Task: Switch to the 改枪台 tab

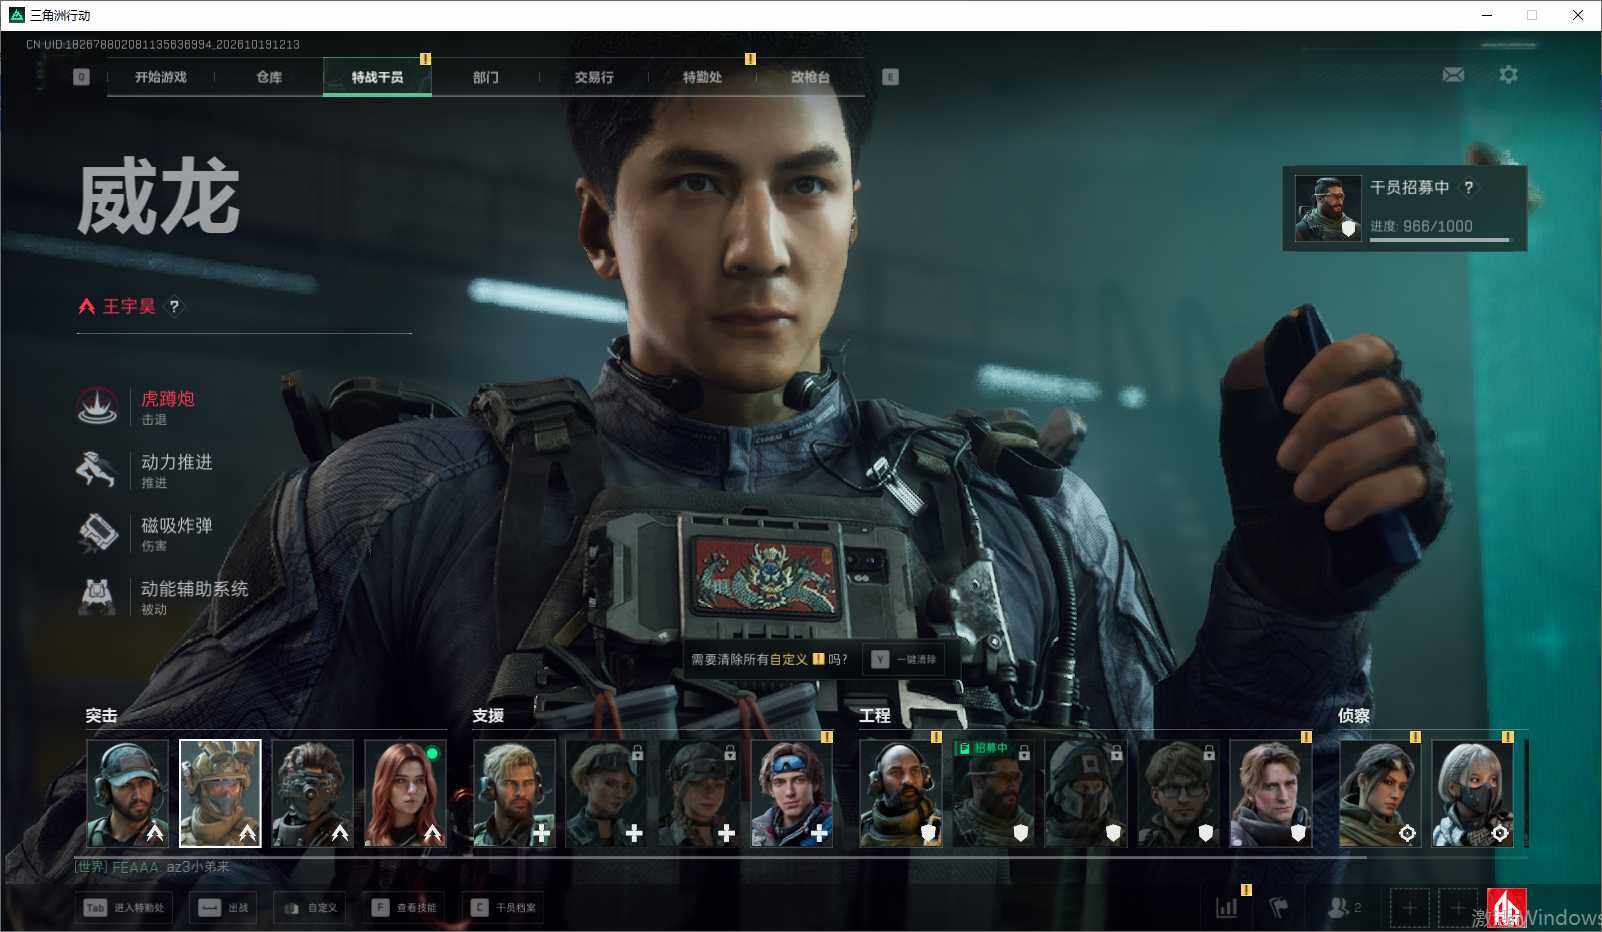Action: click(x=810, y=77)
